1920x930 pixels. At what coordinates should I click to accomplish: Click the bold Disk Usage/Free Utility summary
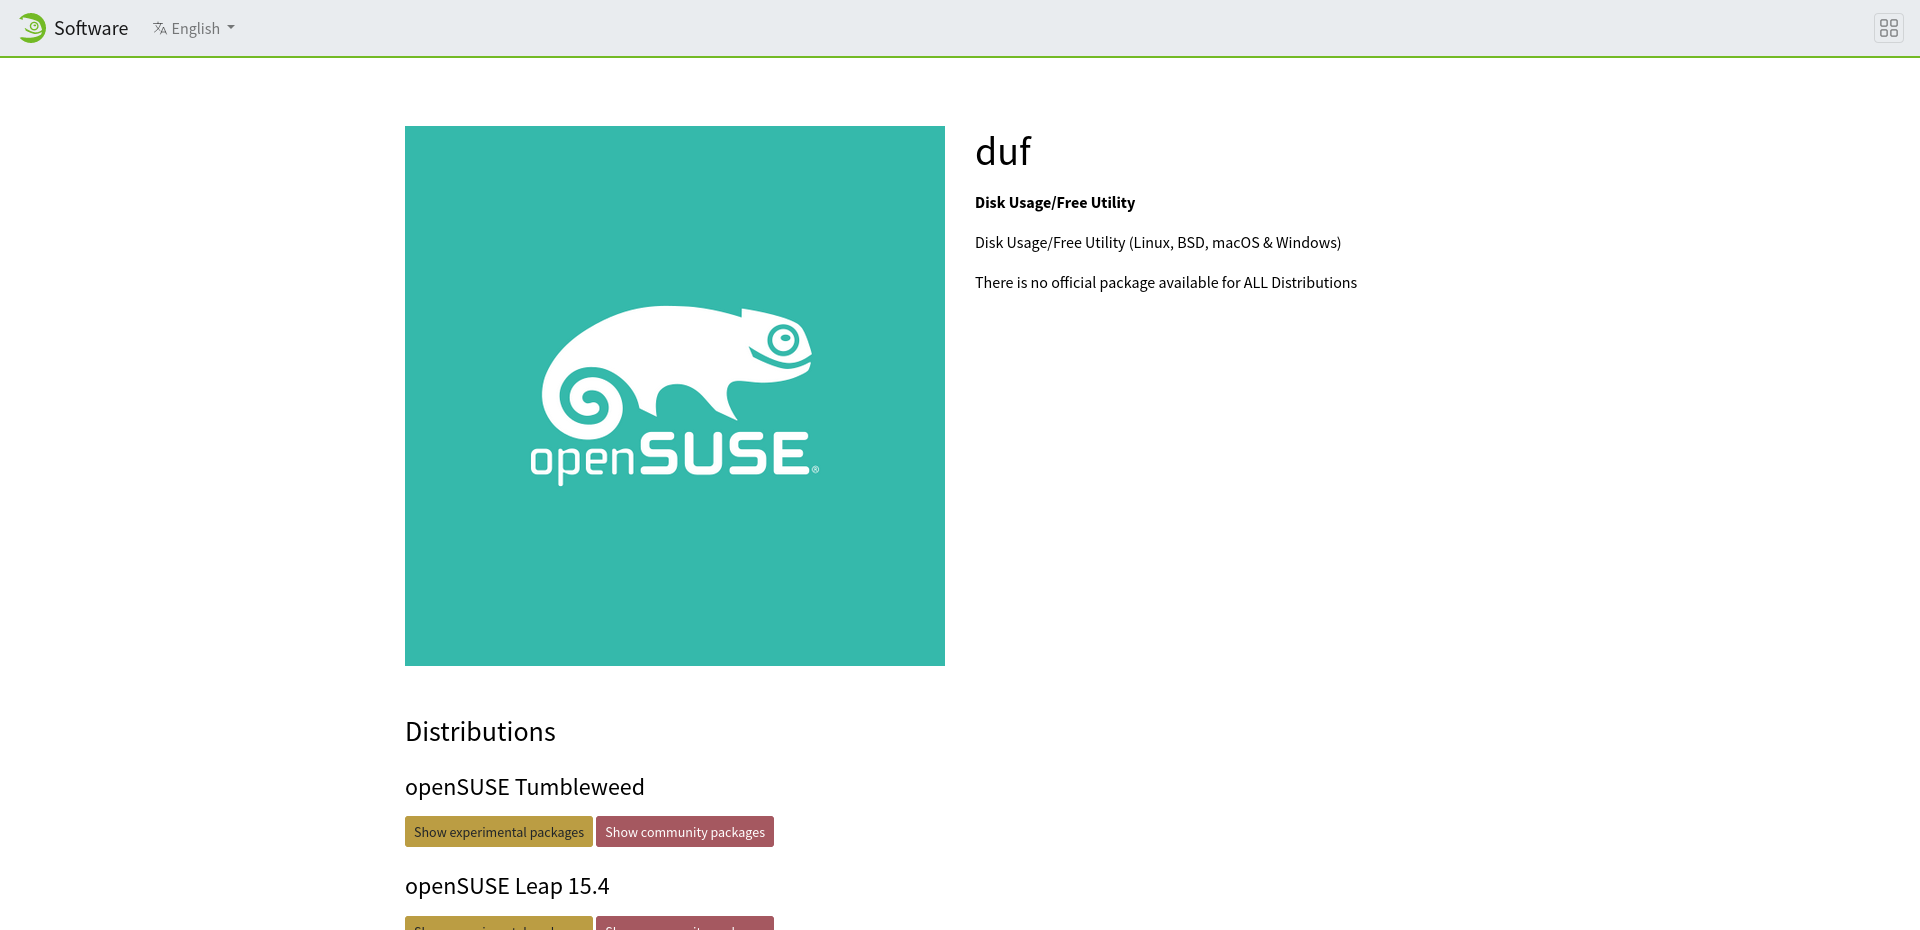1054,203
